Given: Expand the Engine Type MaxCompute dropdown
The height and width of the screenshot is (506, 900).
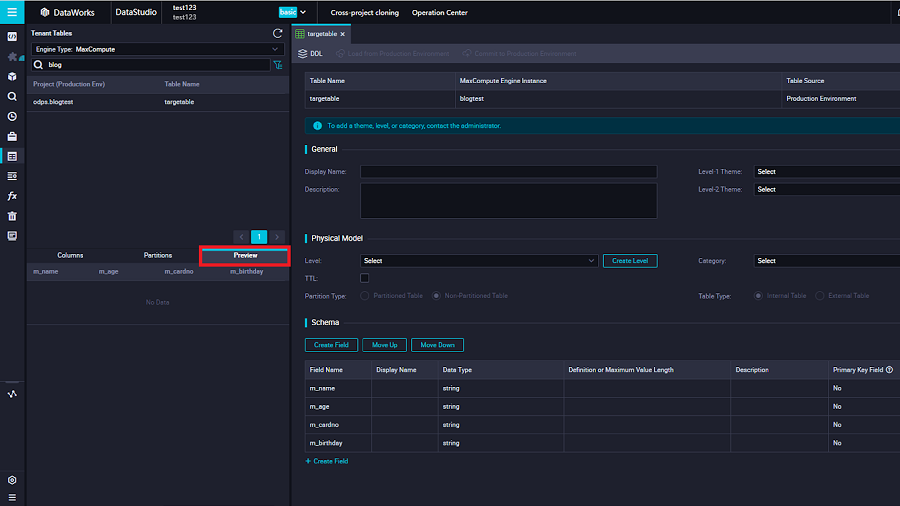Looking at the screenshot, I should coord(158,48).
